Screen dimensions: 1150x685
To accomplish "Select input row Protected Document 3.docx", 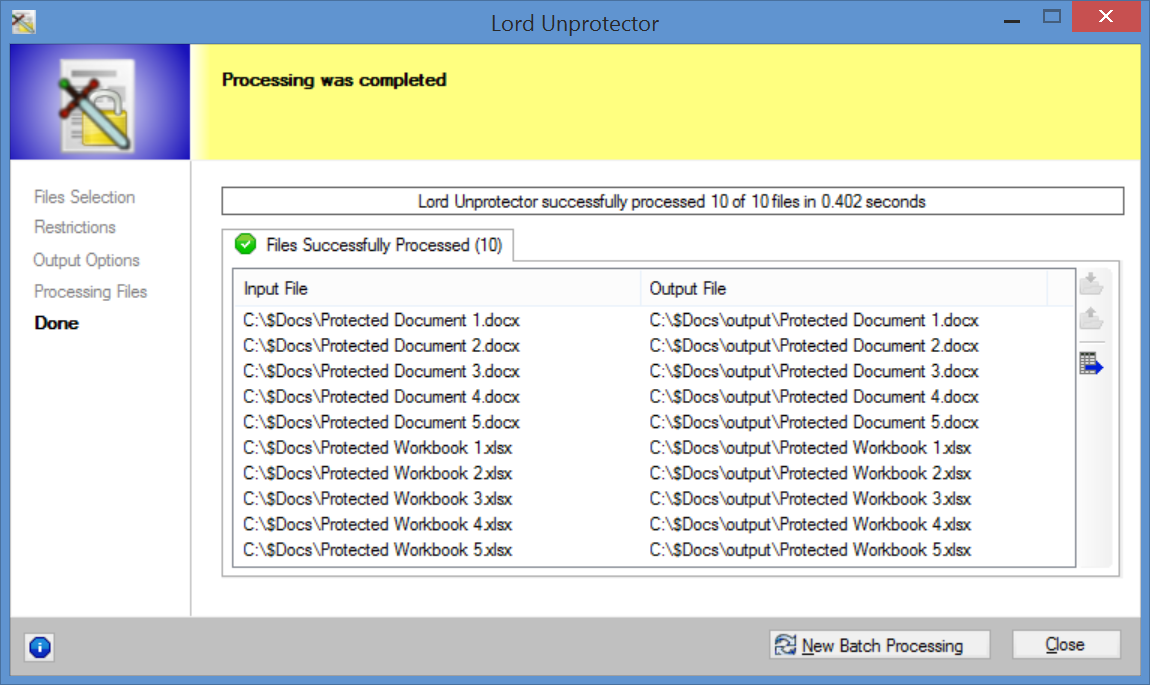I will tap(381, 371).
